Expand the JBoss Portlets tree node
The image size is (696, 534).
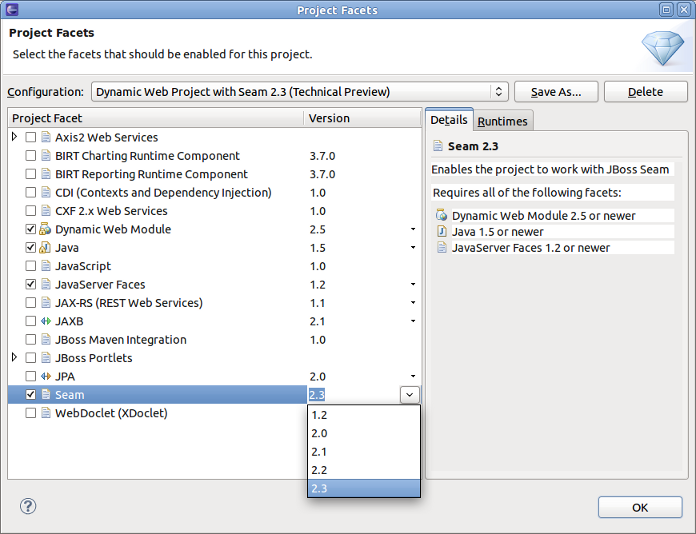tap(15, 358)
